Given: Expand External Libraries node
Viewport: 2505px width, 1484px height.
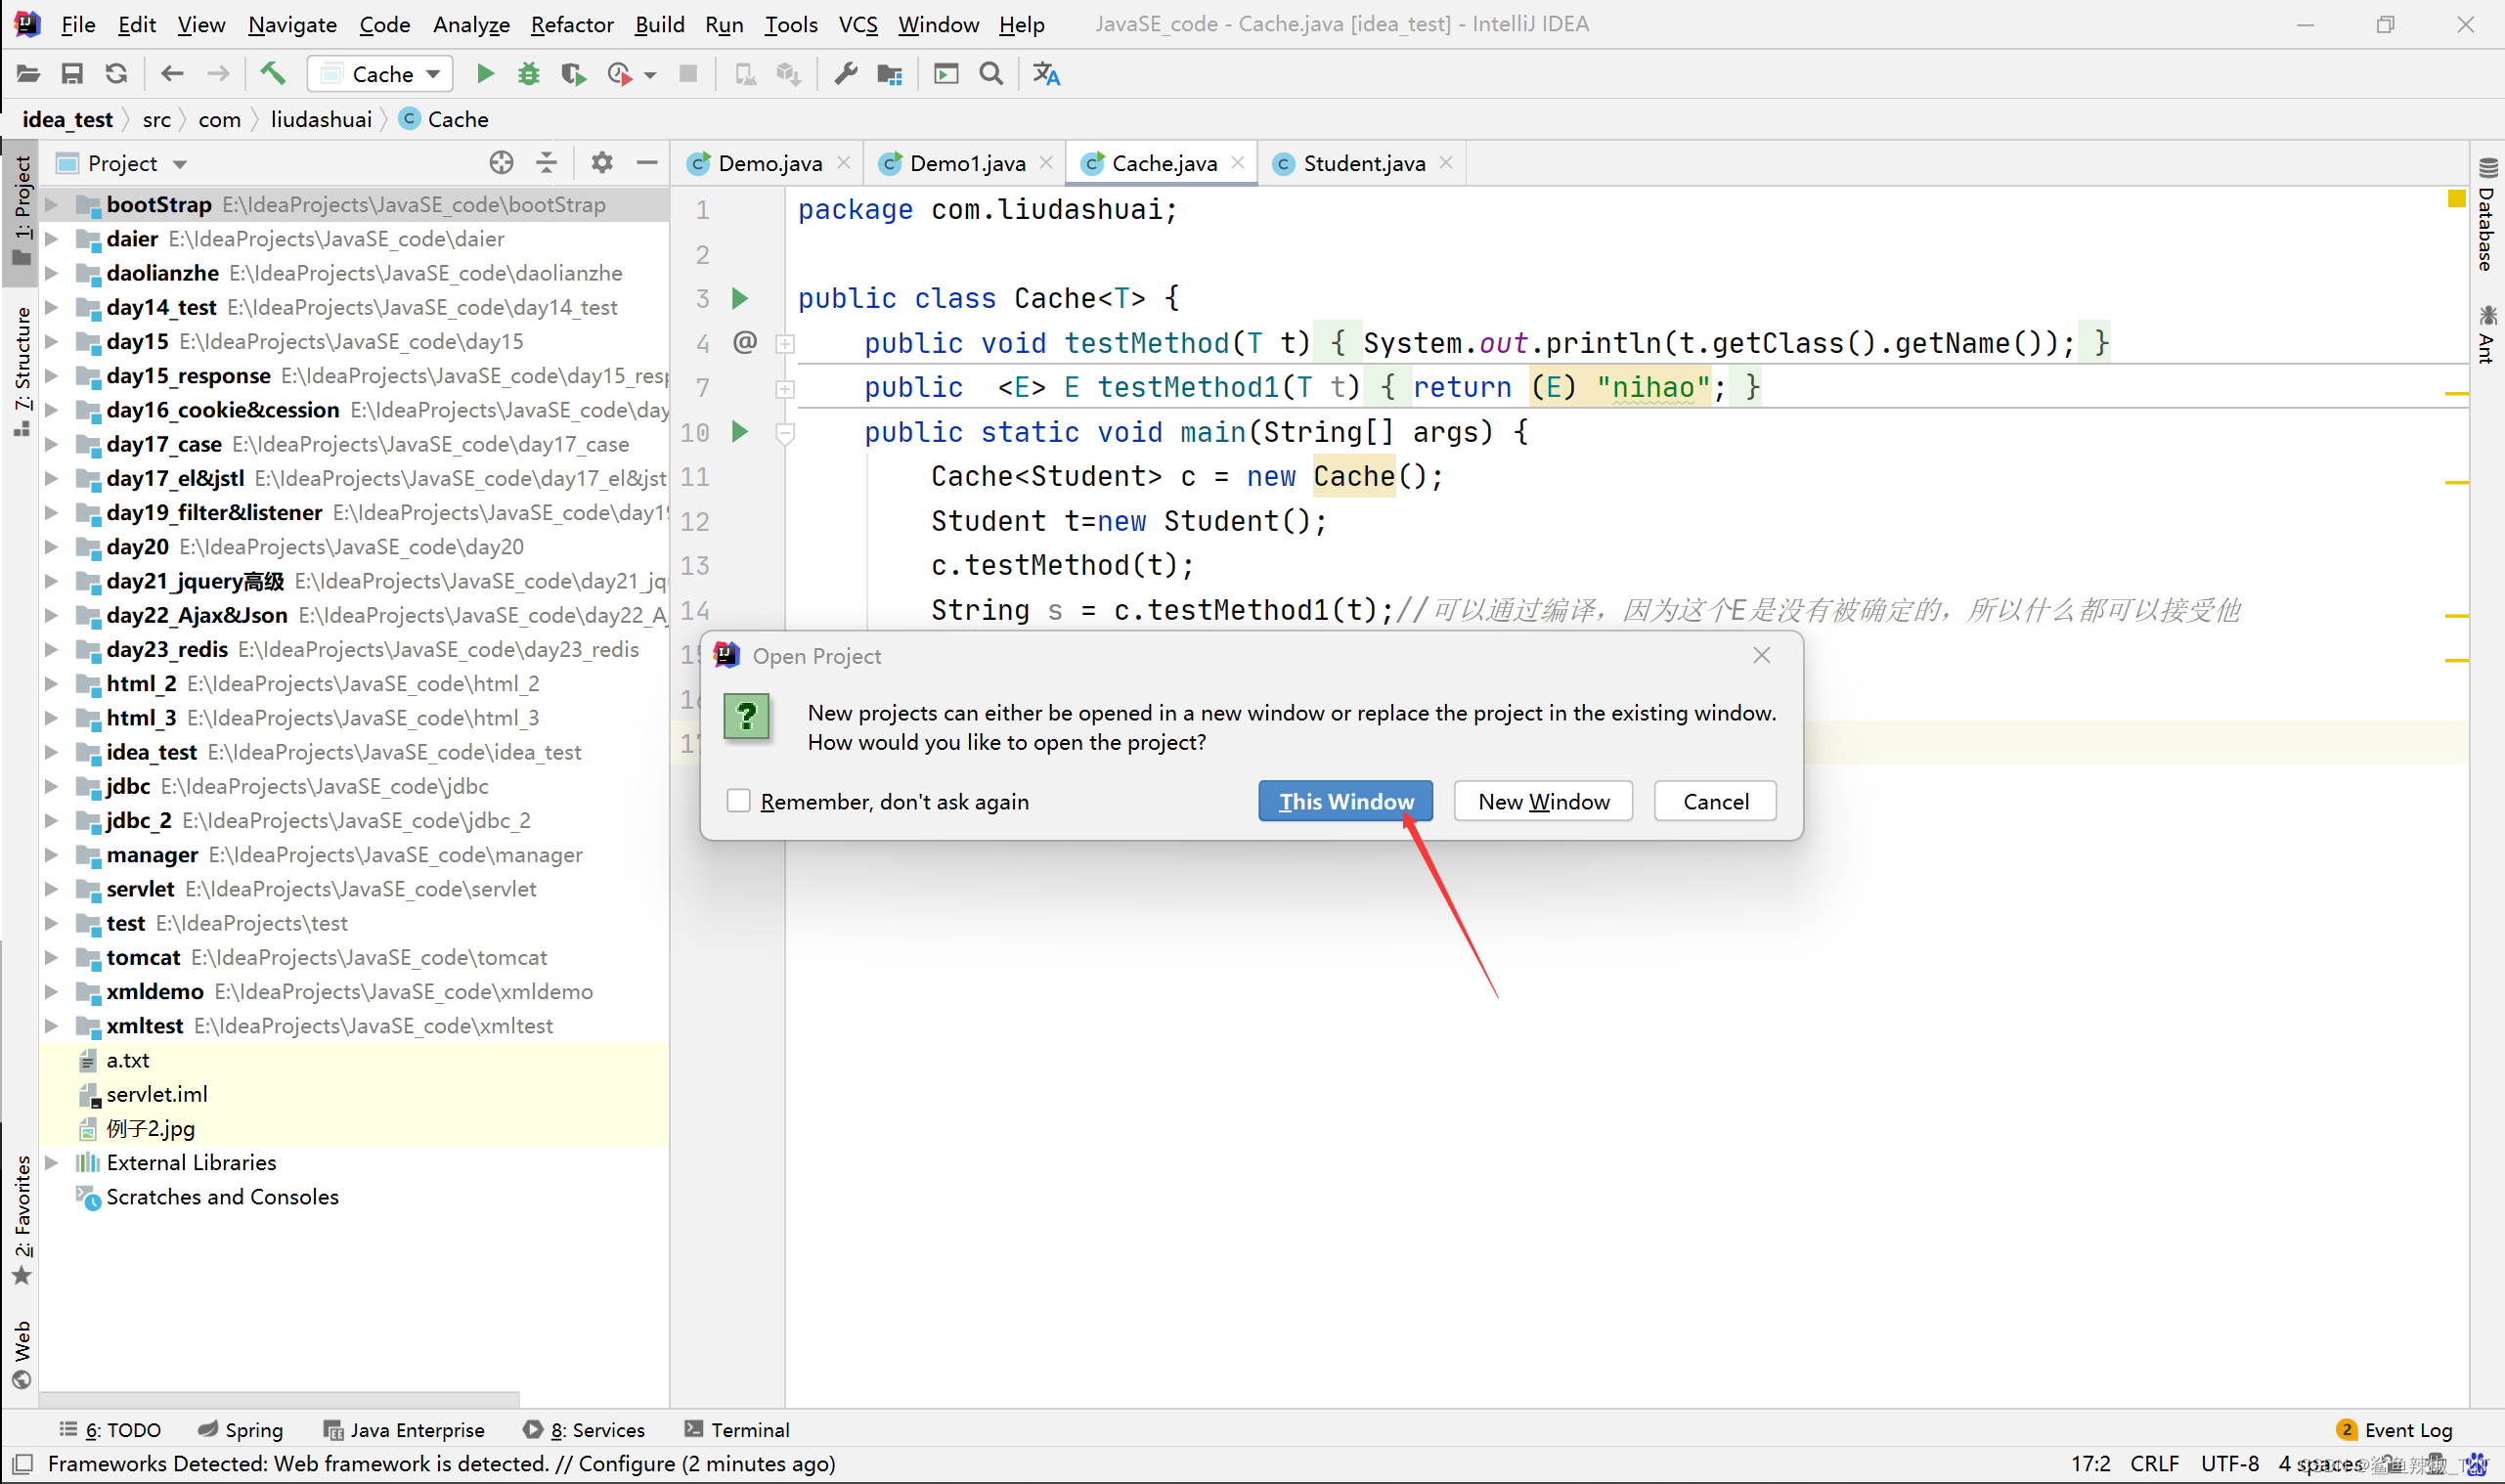Looking at the screenshot, I should tap(52, 1163).
